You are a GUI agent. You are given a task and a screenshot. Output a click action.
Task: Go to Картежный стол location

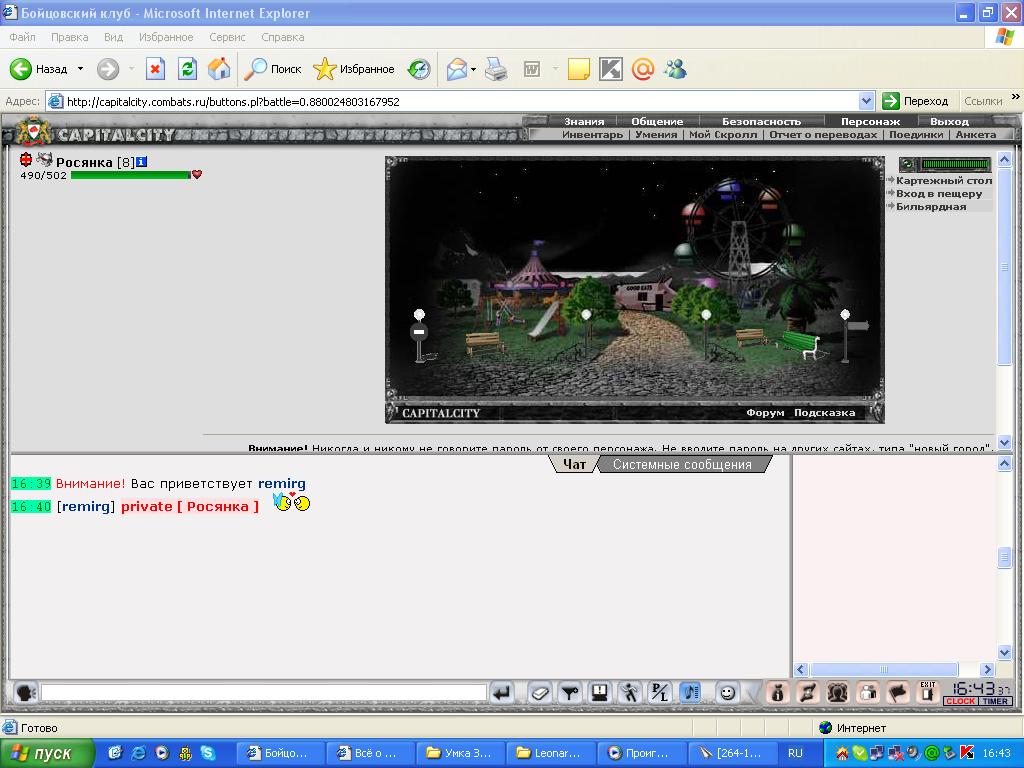(x=944, y=180)
